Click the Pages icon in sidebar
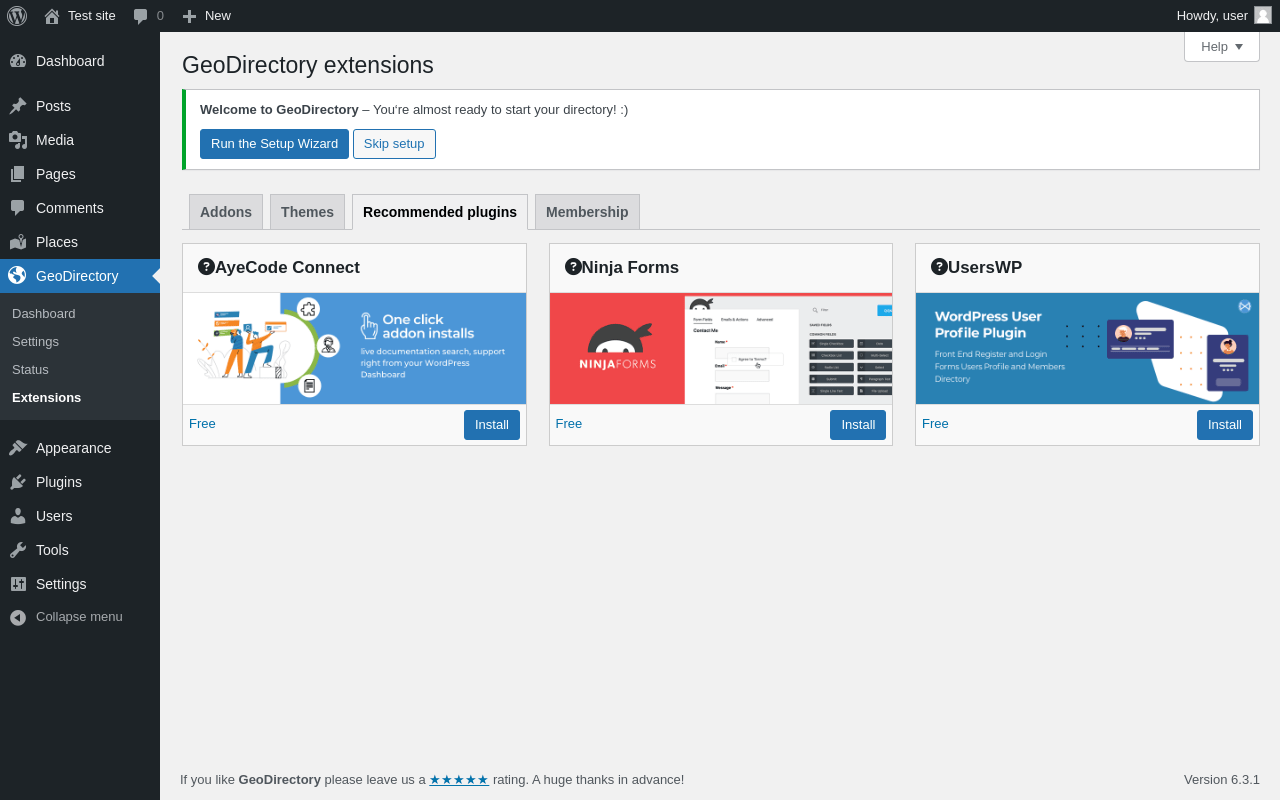 (x=18, y=174)
